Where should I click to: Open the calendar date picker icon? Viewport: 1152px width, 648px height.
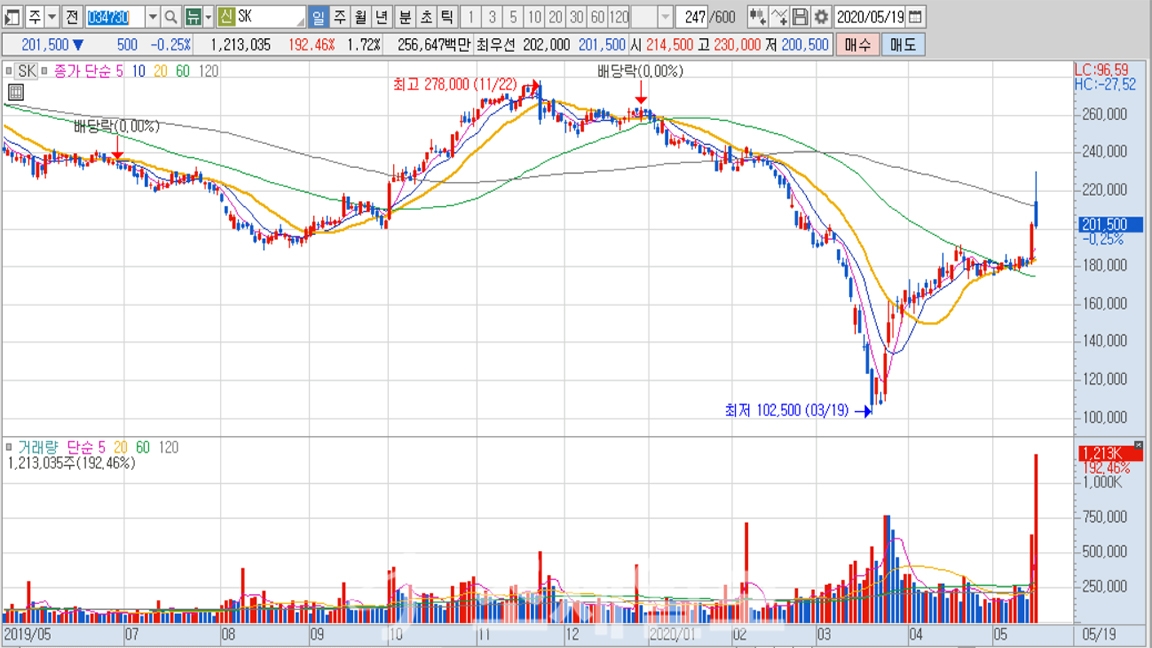[x=916, y=17]
